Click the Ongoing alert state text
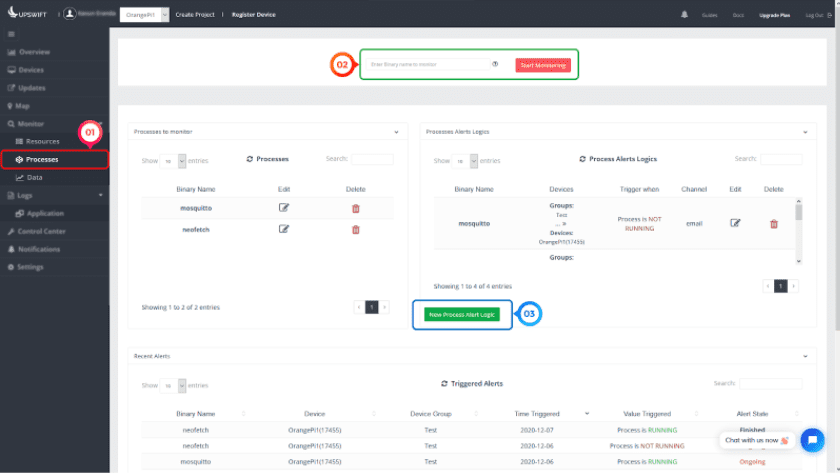The height and width of the screenshot is (474, 840). pos(752,462)
